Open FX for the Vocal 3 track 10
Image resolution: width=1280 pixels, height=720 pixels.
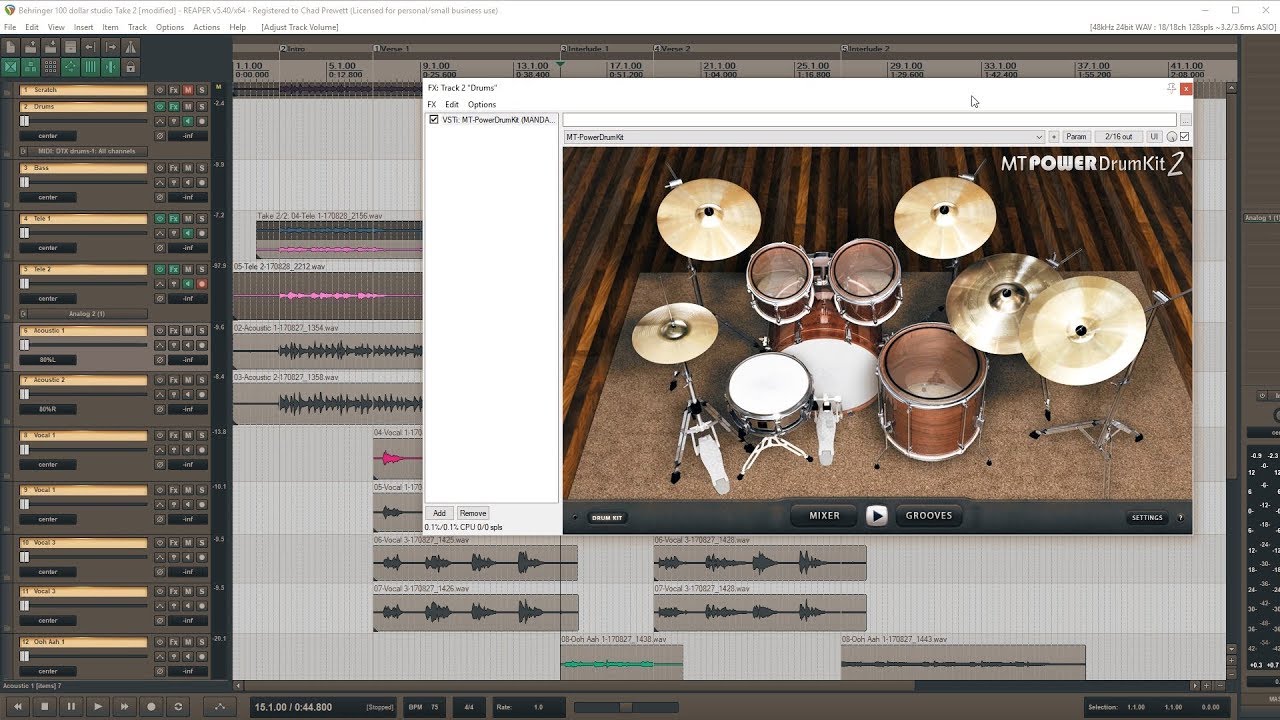click(x=174, y=543)
